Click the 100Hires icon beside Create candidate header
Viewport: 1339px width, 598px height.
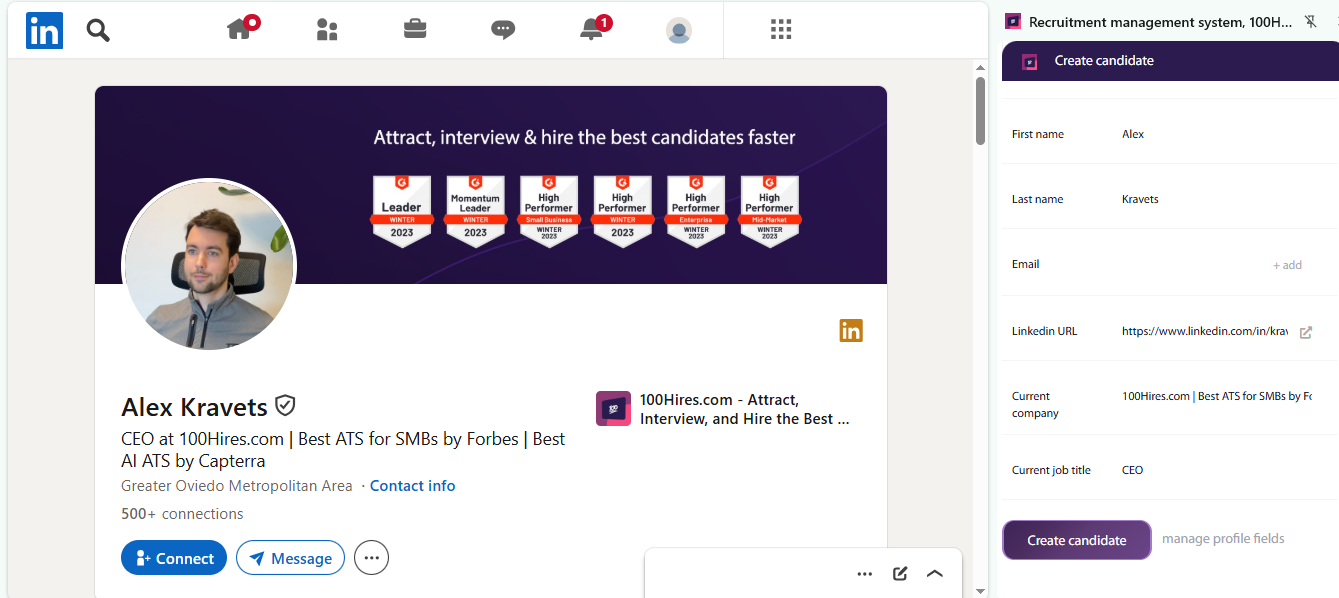(1030, 62)
